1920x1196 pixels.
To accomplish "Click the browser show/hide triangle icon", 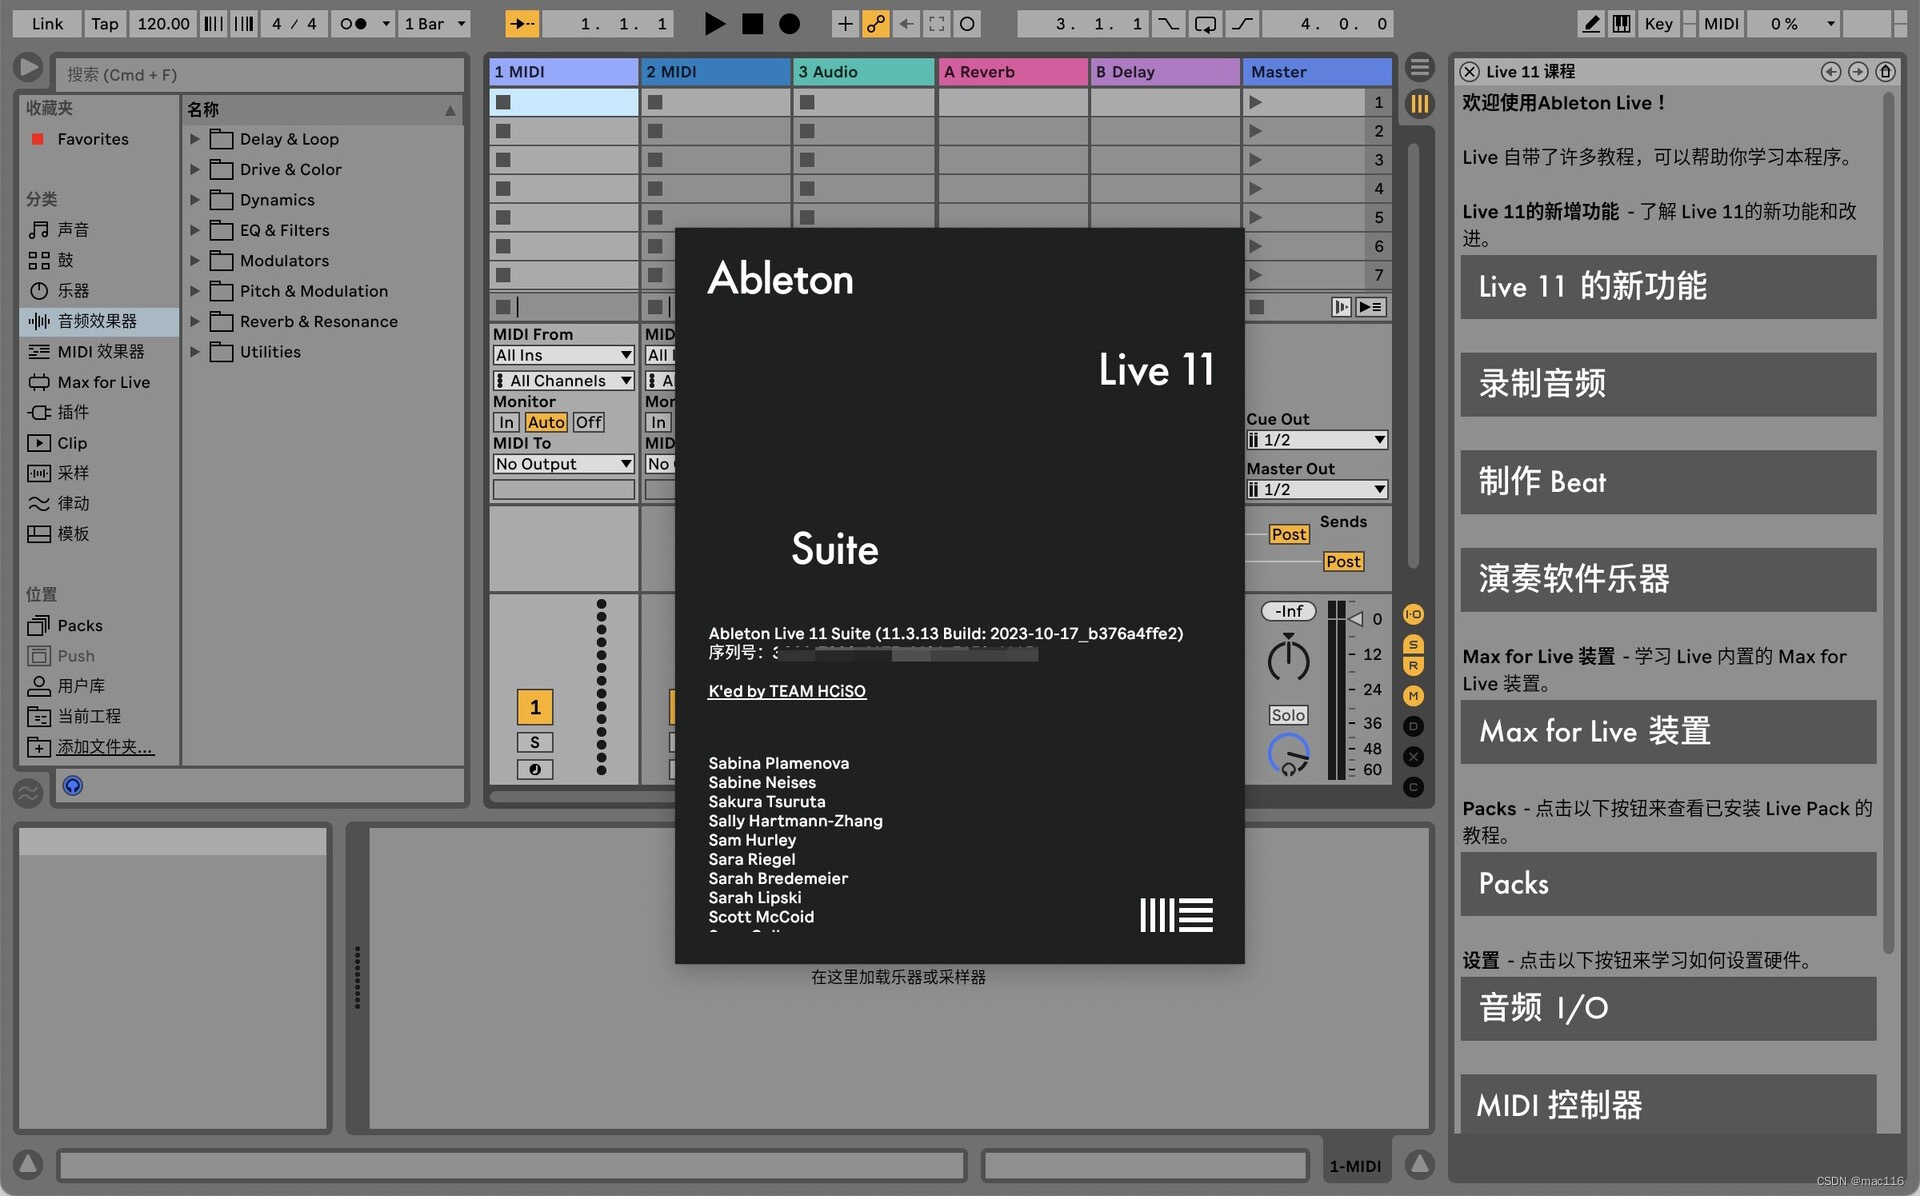I will click(28, 68).
